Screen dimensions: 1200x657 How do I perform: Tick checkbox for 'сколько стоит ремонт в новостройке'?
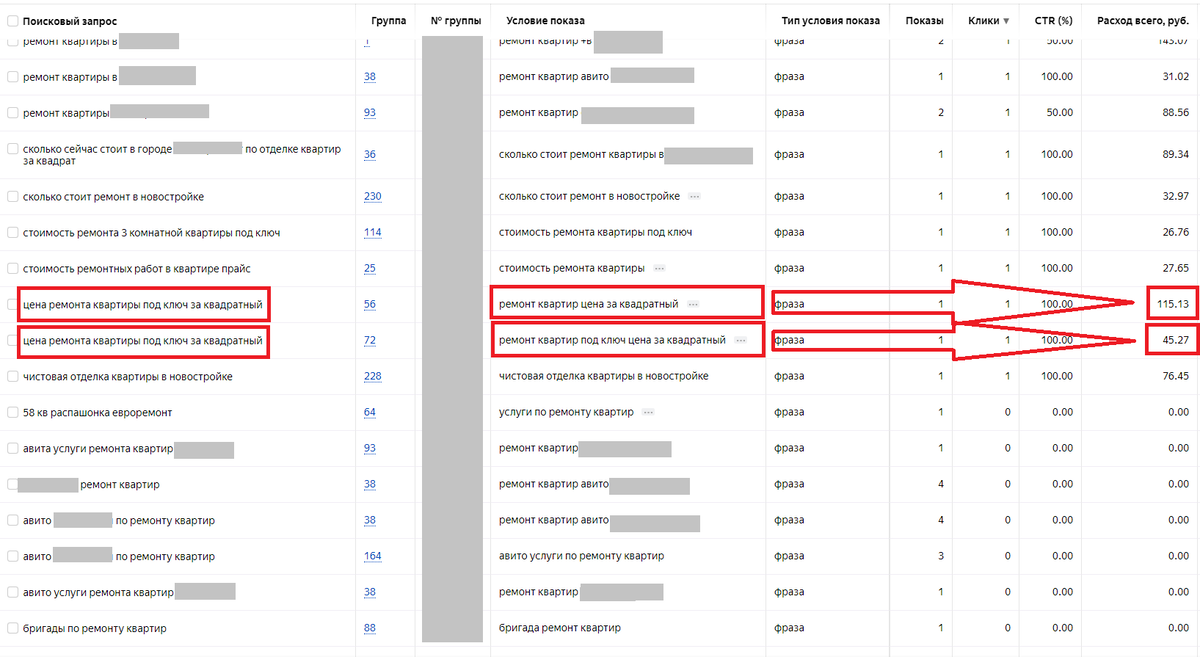click(12, 197)
